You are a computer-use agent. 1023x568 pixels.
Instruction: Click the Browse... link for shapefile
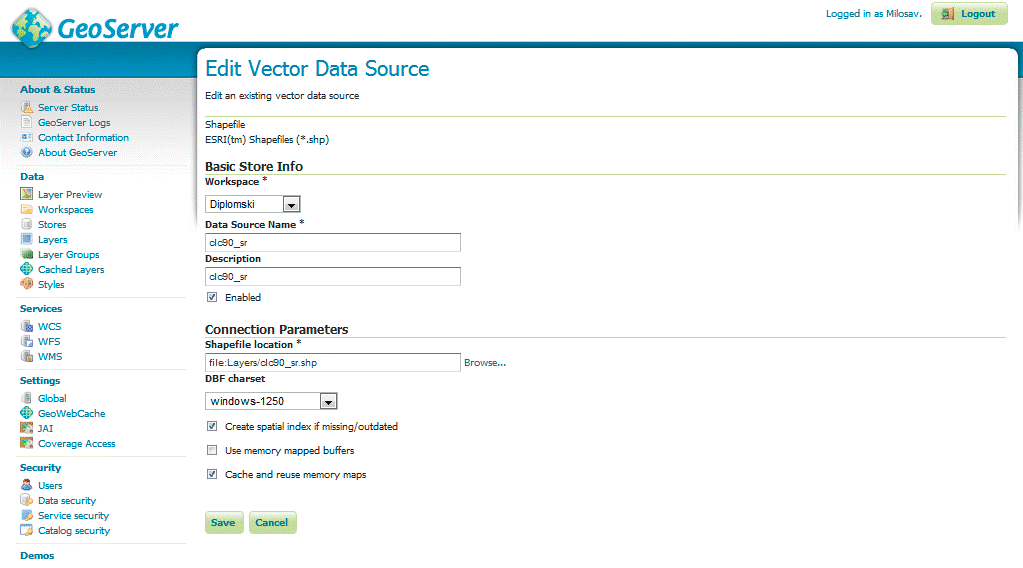(485, 363)
